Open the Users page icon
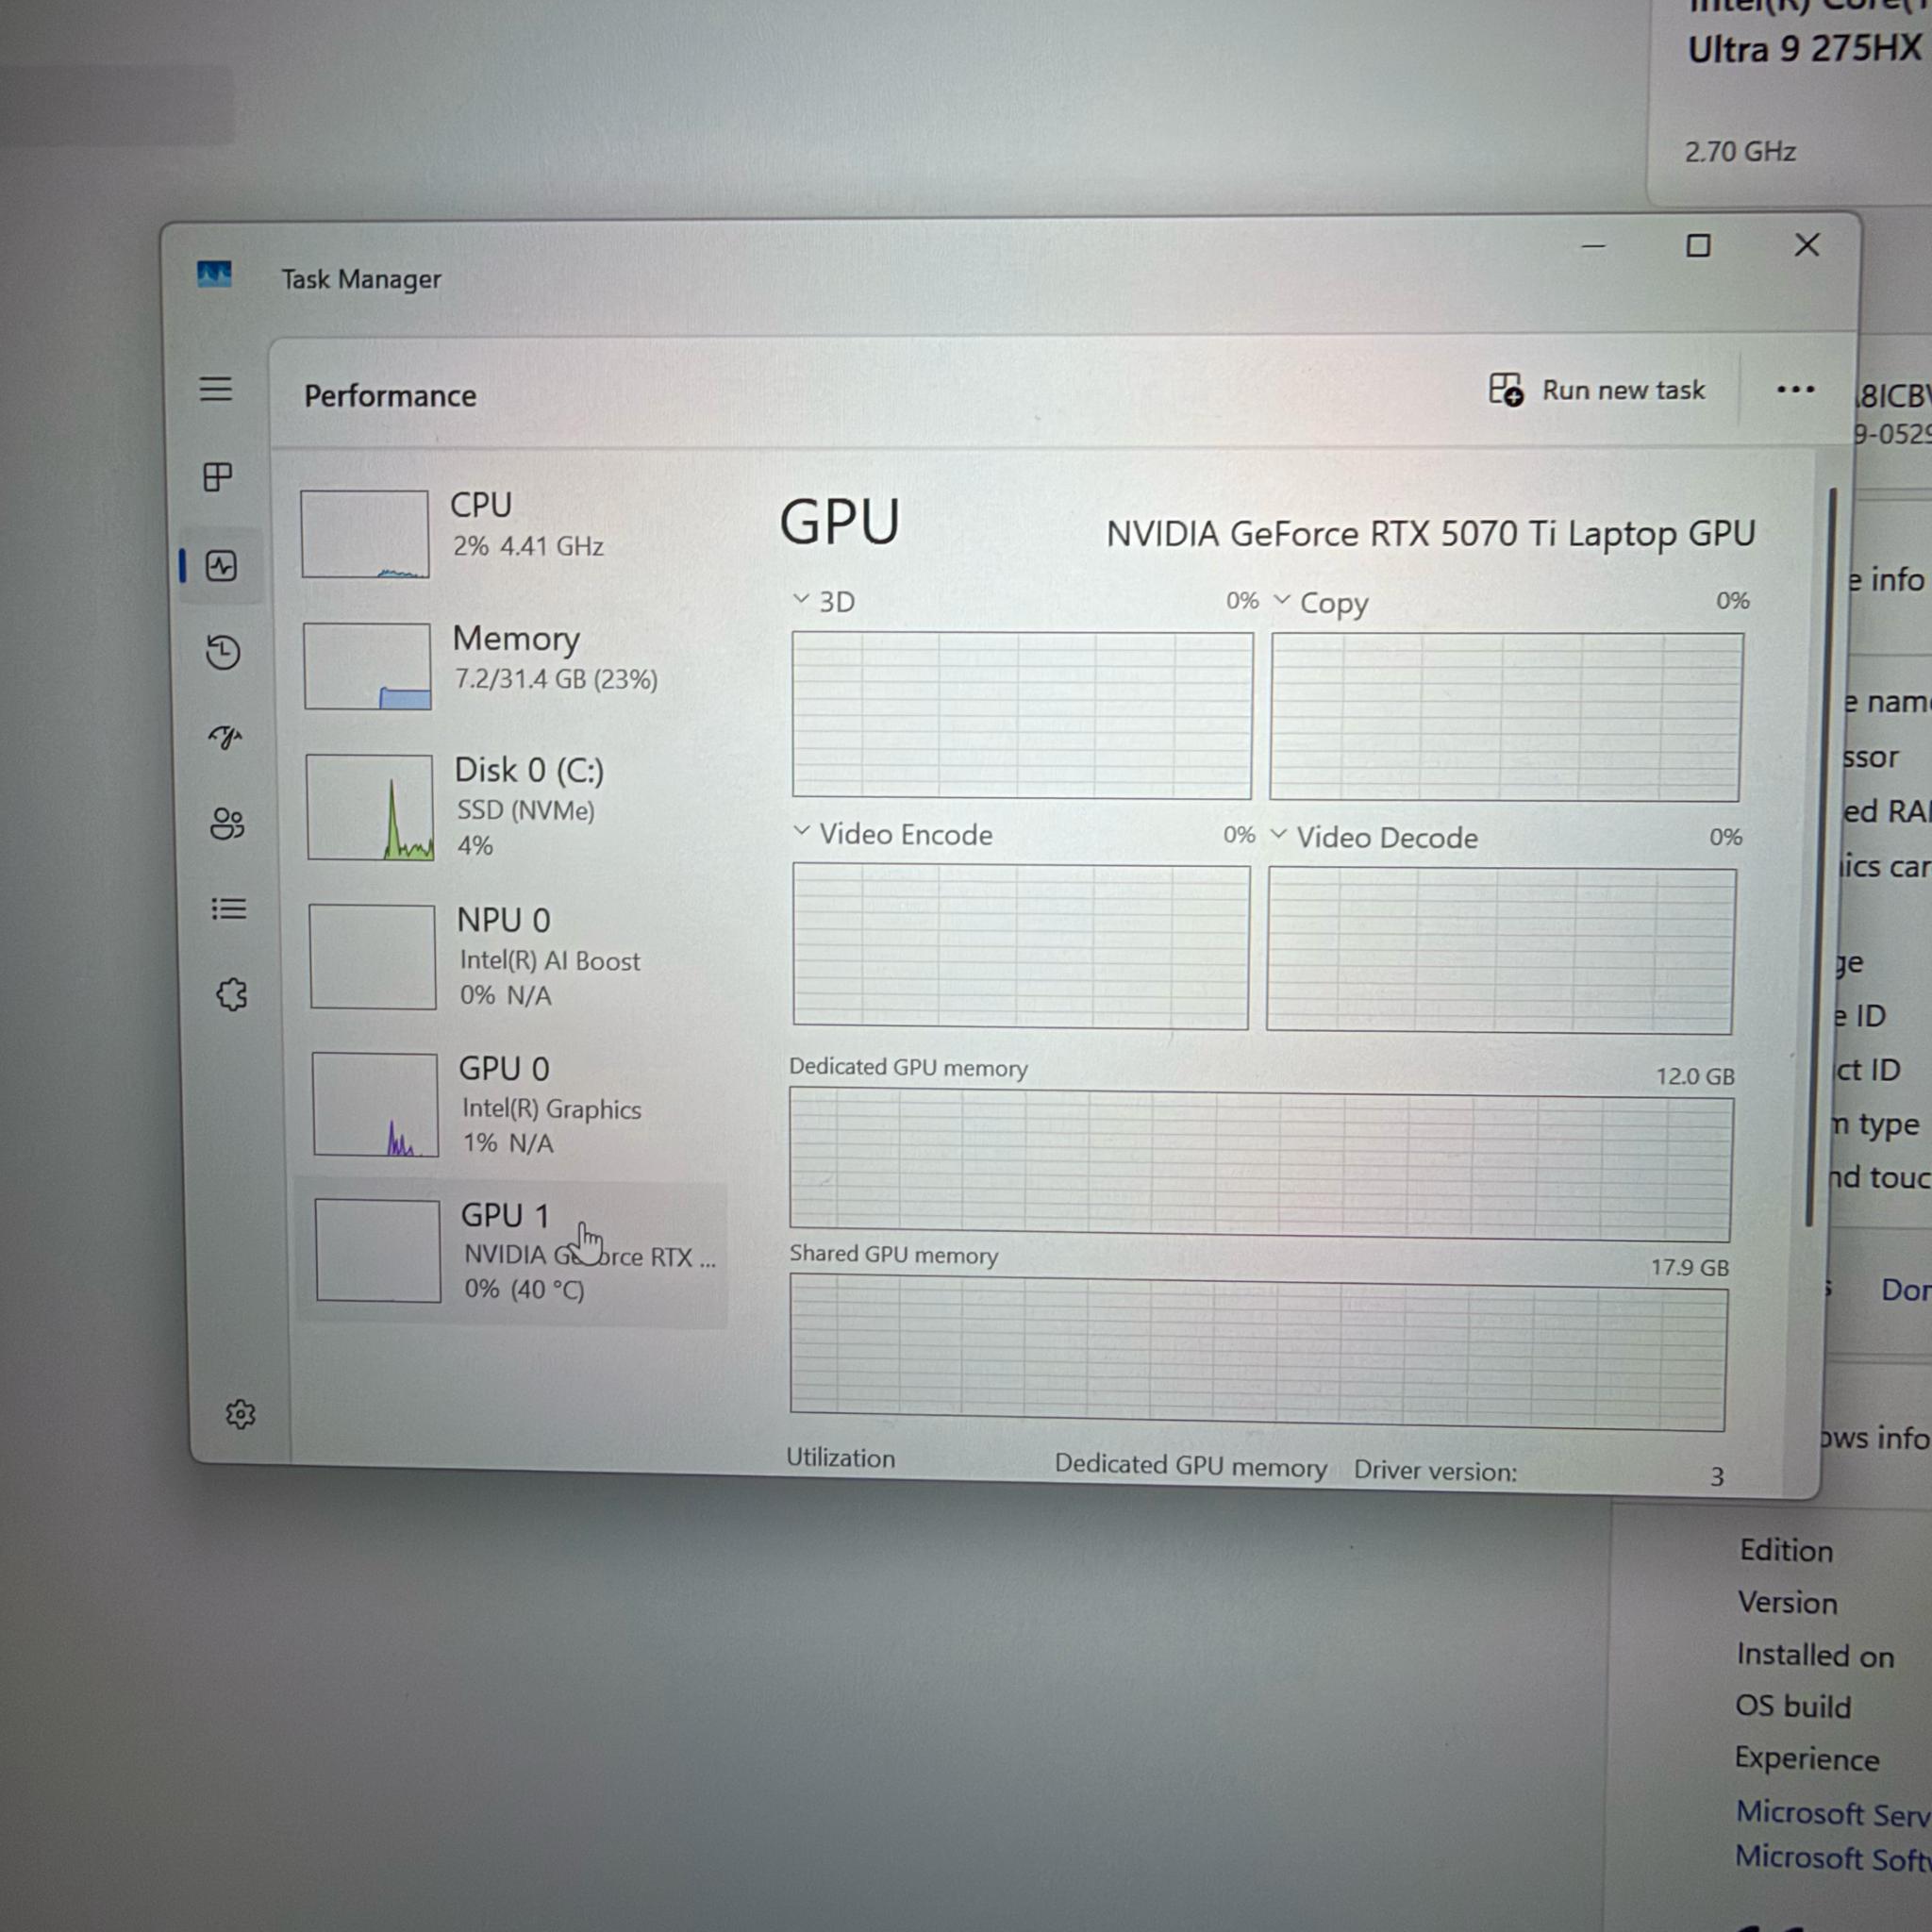The width and height of the screenshot is (1932, 1932). 227,824
